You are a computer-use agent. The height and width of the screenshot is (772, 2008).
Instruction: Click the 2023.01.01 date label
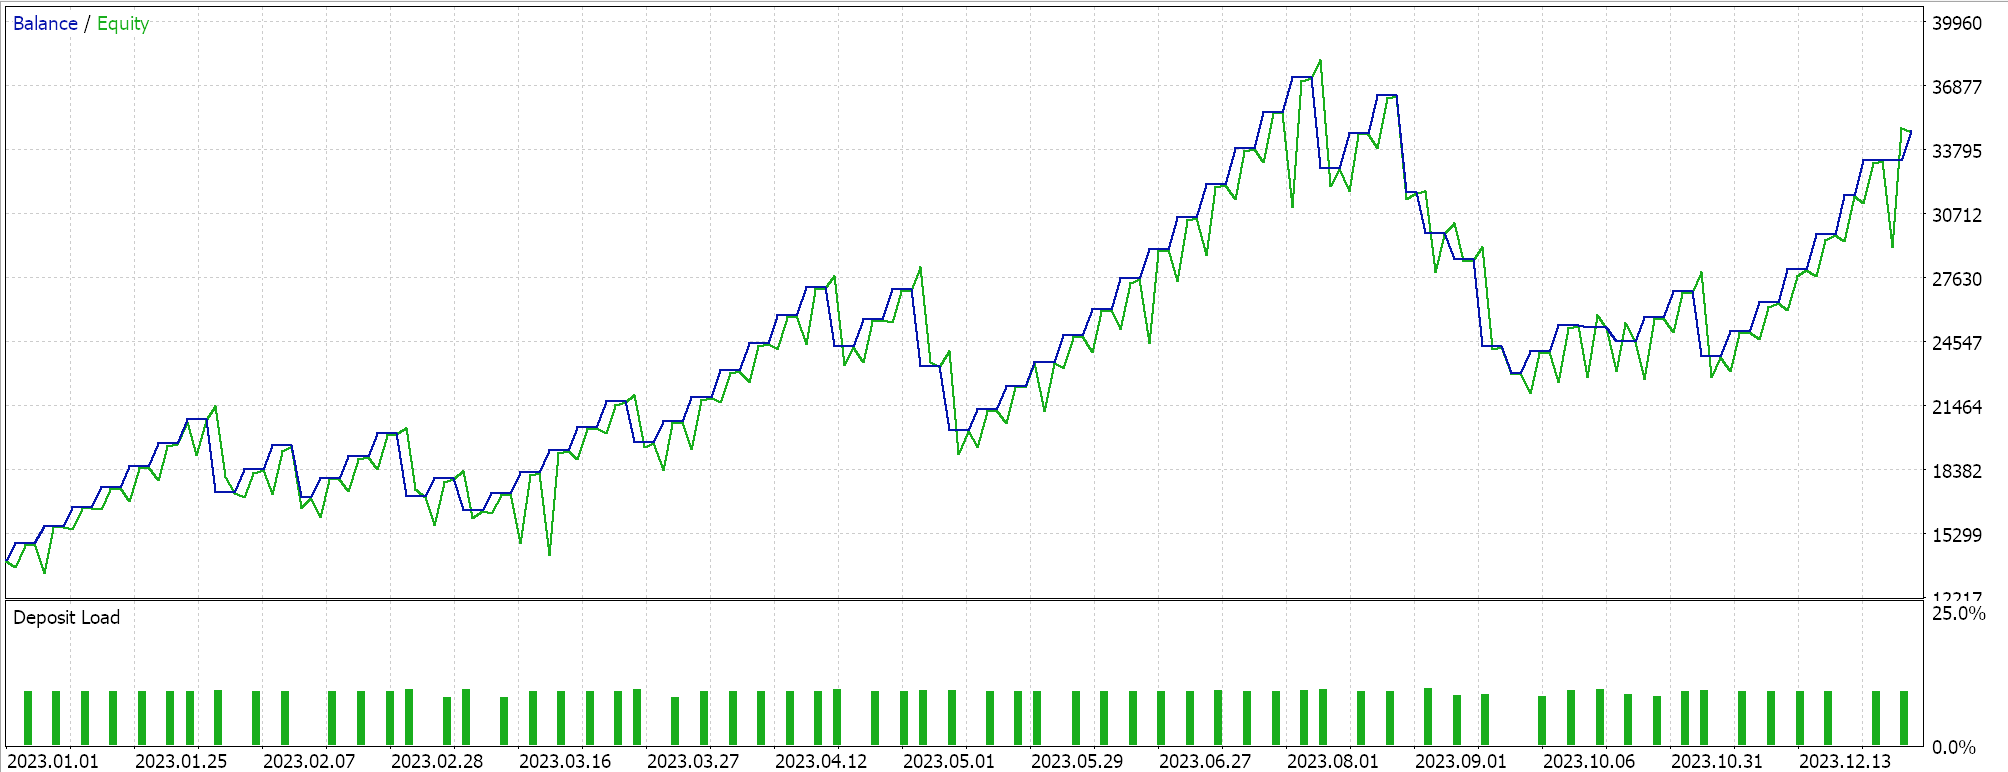point(53,761)
